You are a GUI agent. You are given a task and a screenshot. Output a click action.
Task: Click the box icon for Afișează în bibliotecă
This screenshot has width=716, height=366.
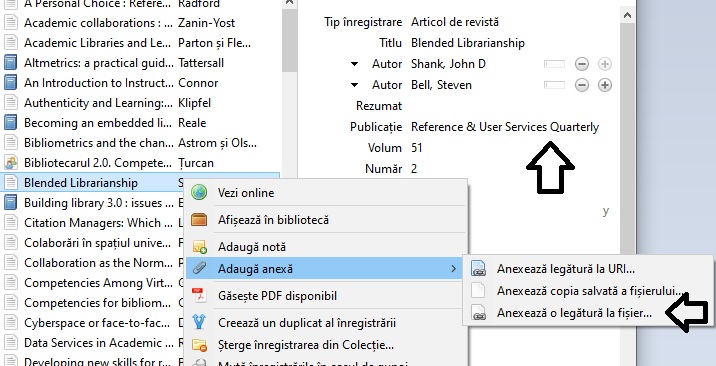[x=199, y=220]
